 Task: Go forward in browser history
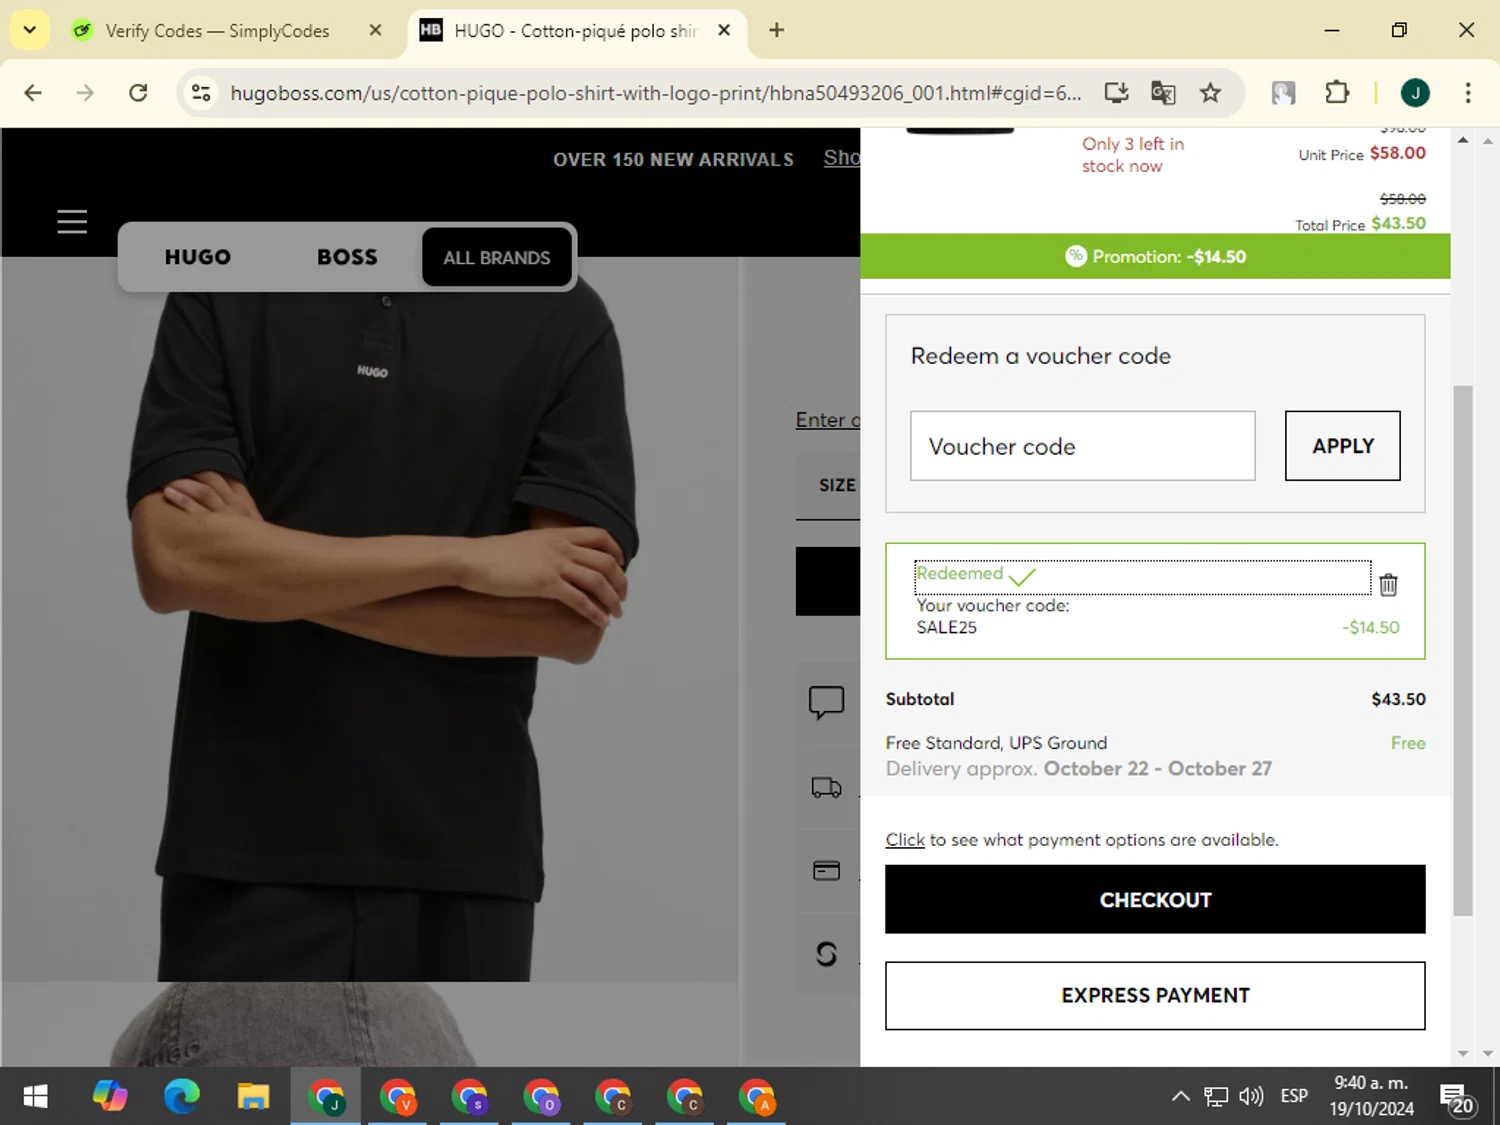(x=85, y=93)
